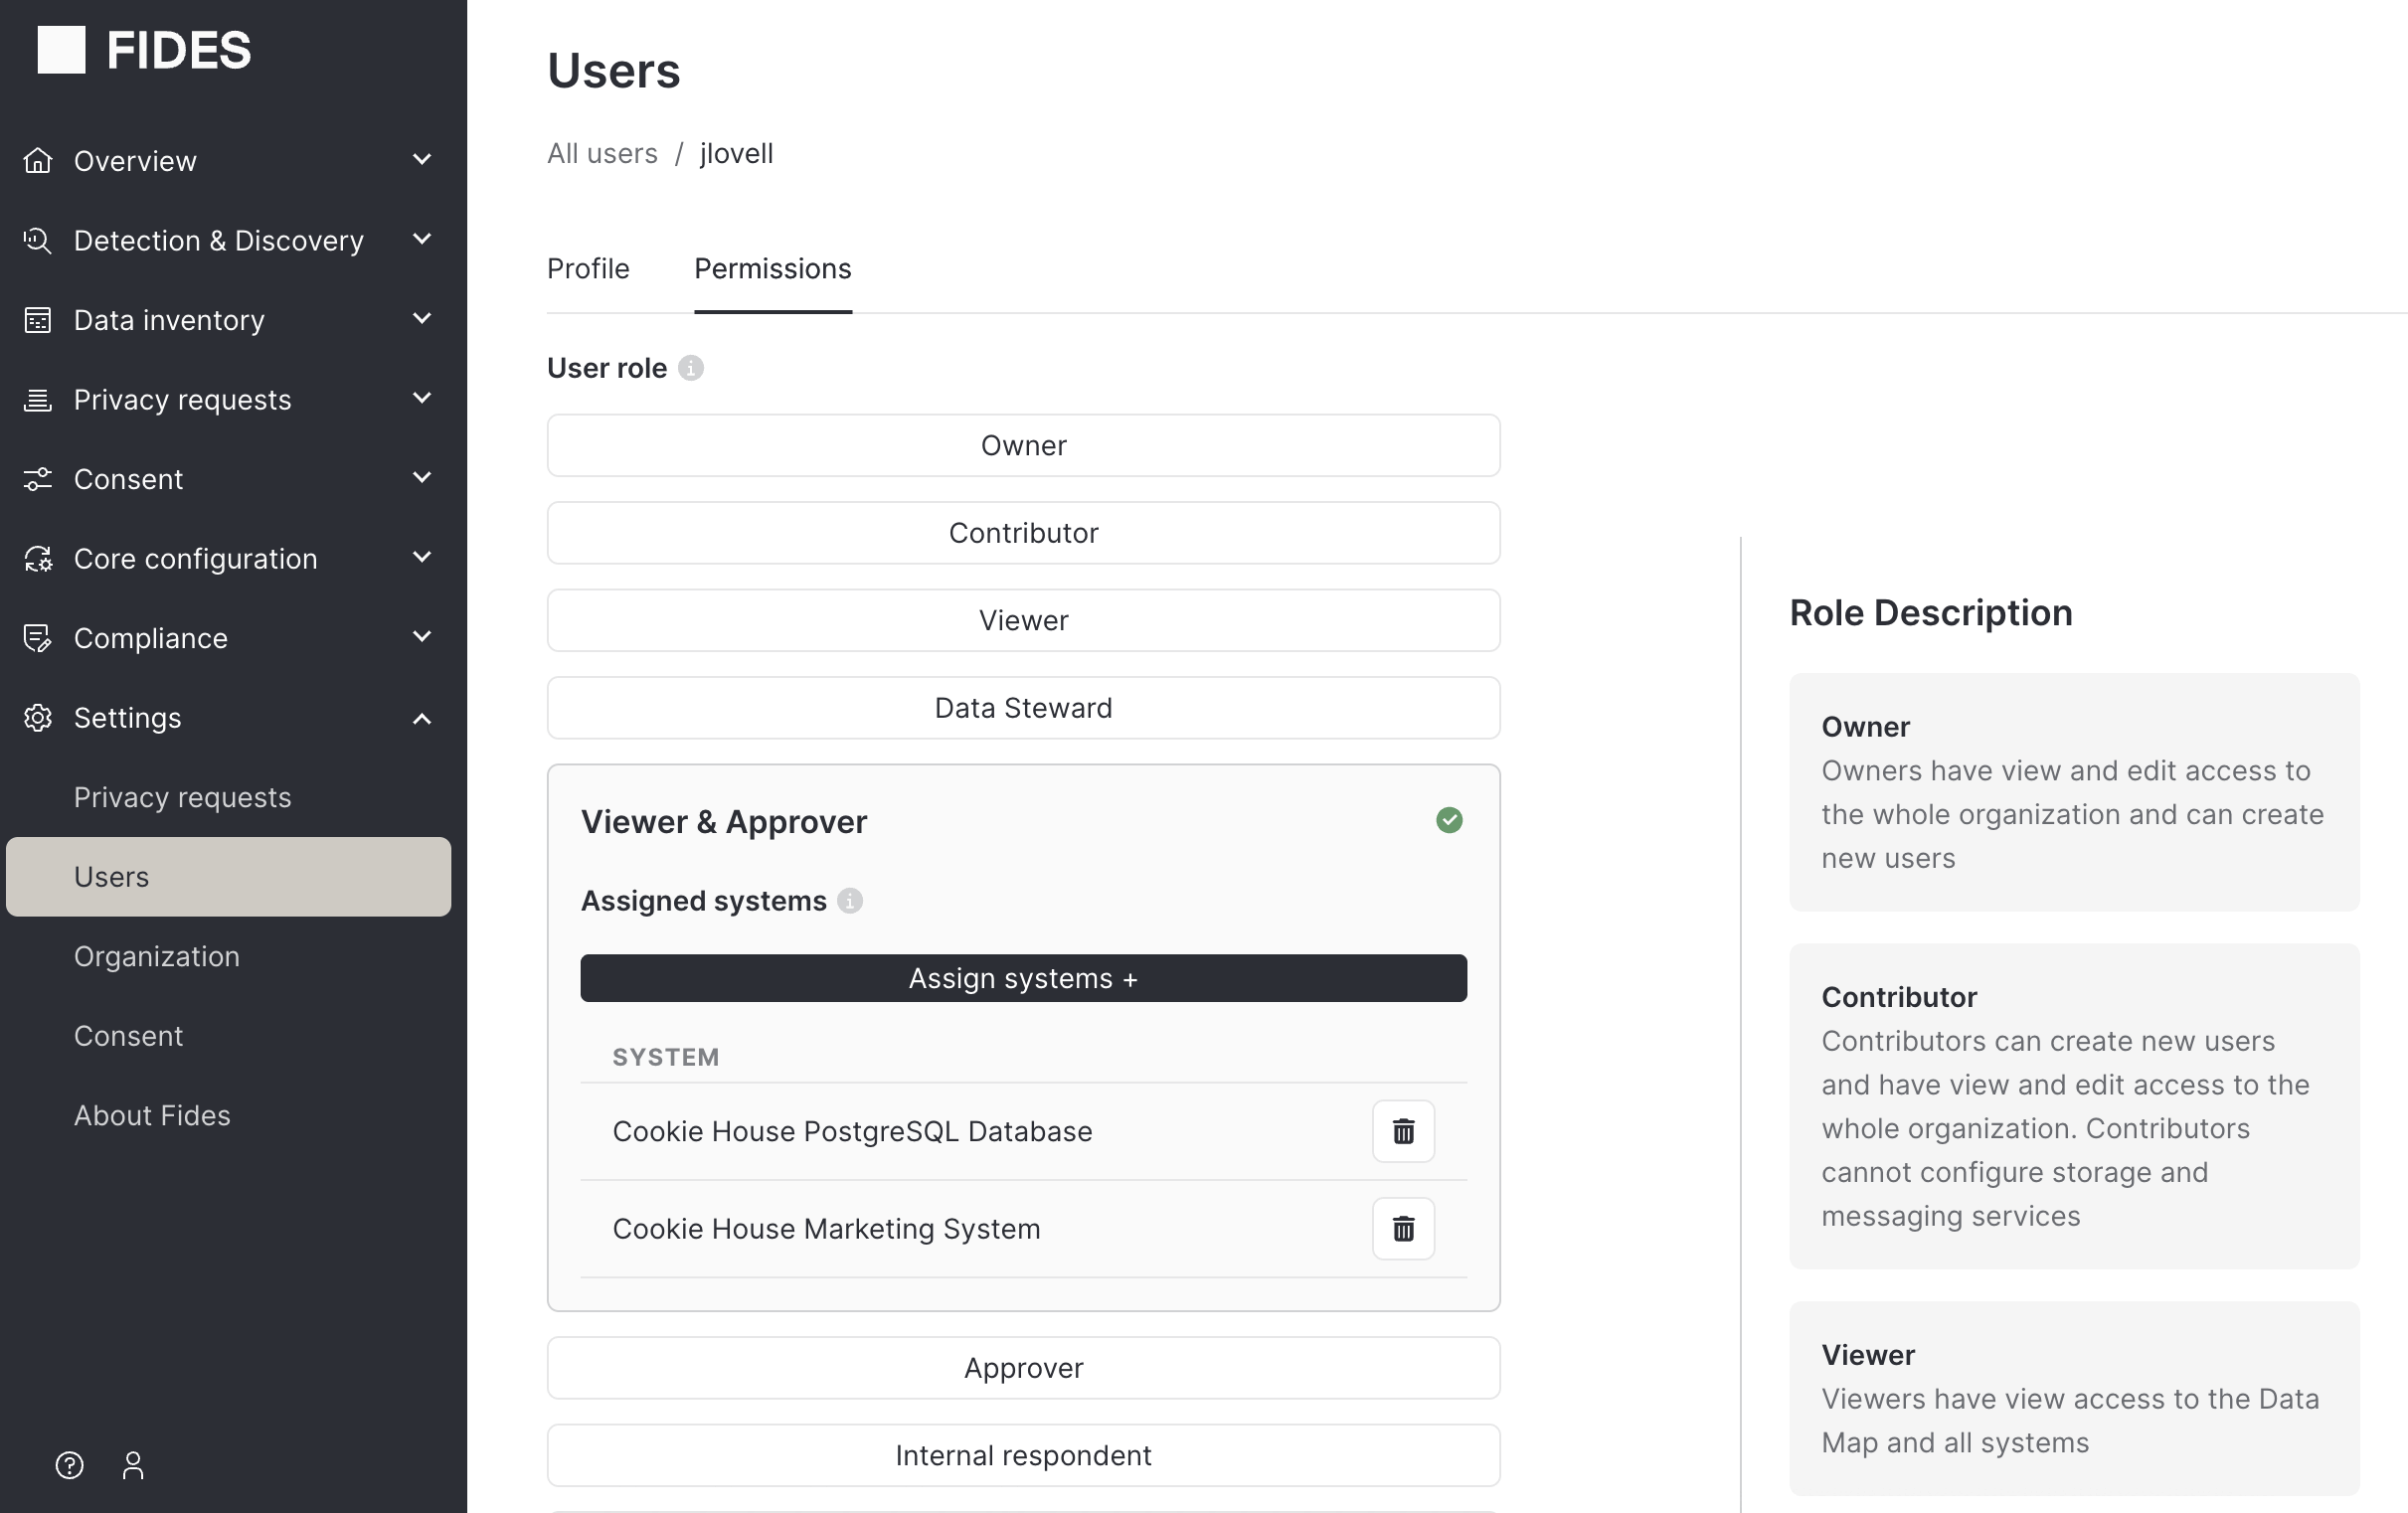Select the Owner role option

click(1023, 445)
